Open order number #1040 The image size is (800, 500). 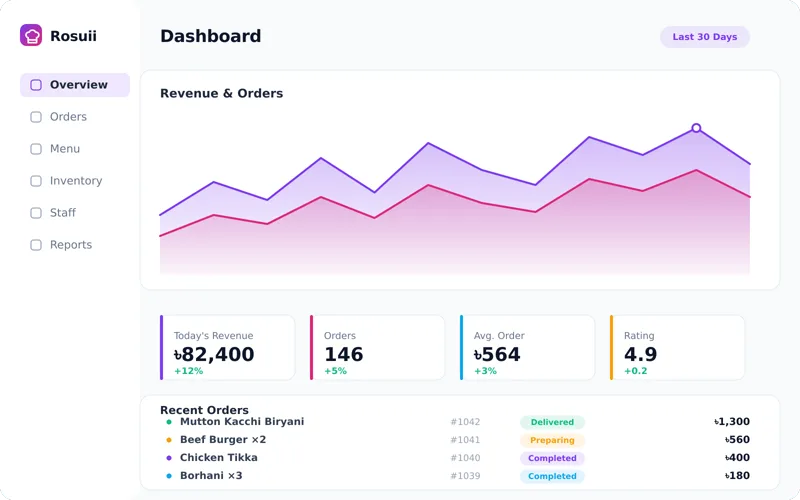[465, 458]
